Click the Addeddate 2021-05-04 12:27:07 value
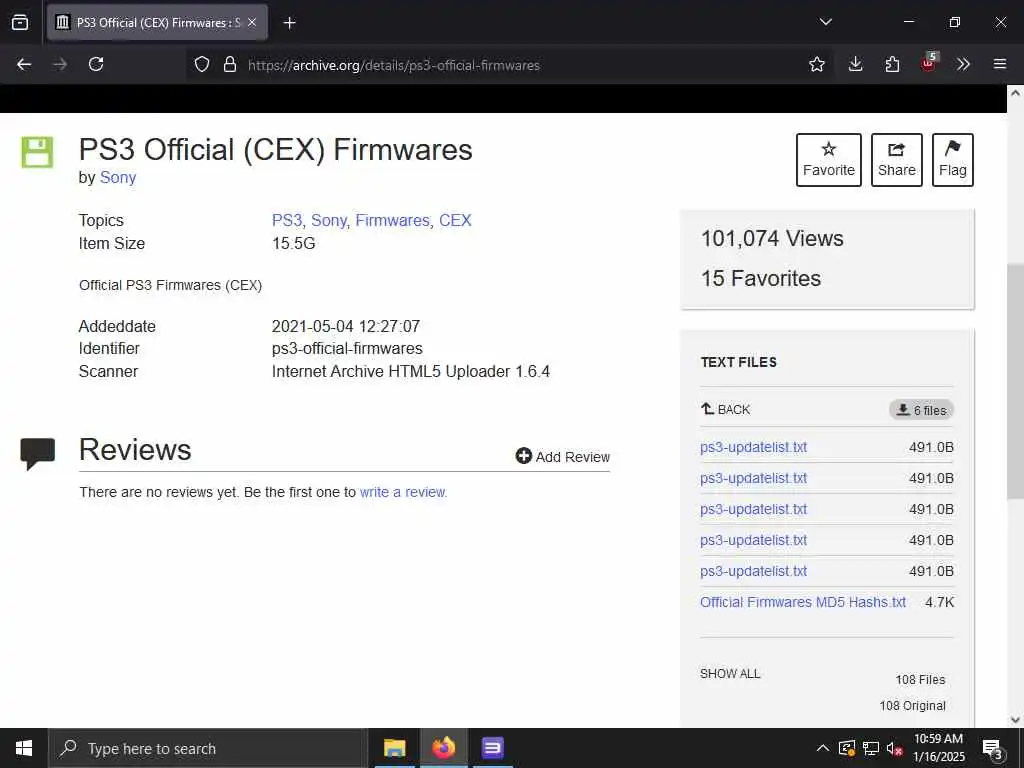Screen dimensions: 1024x768 click(x=345, y=326)
